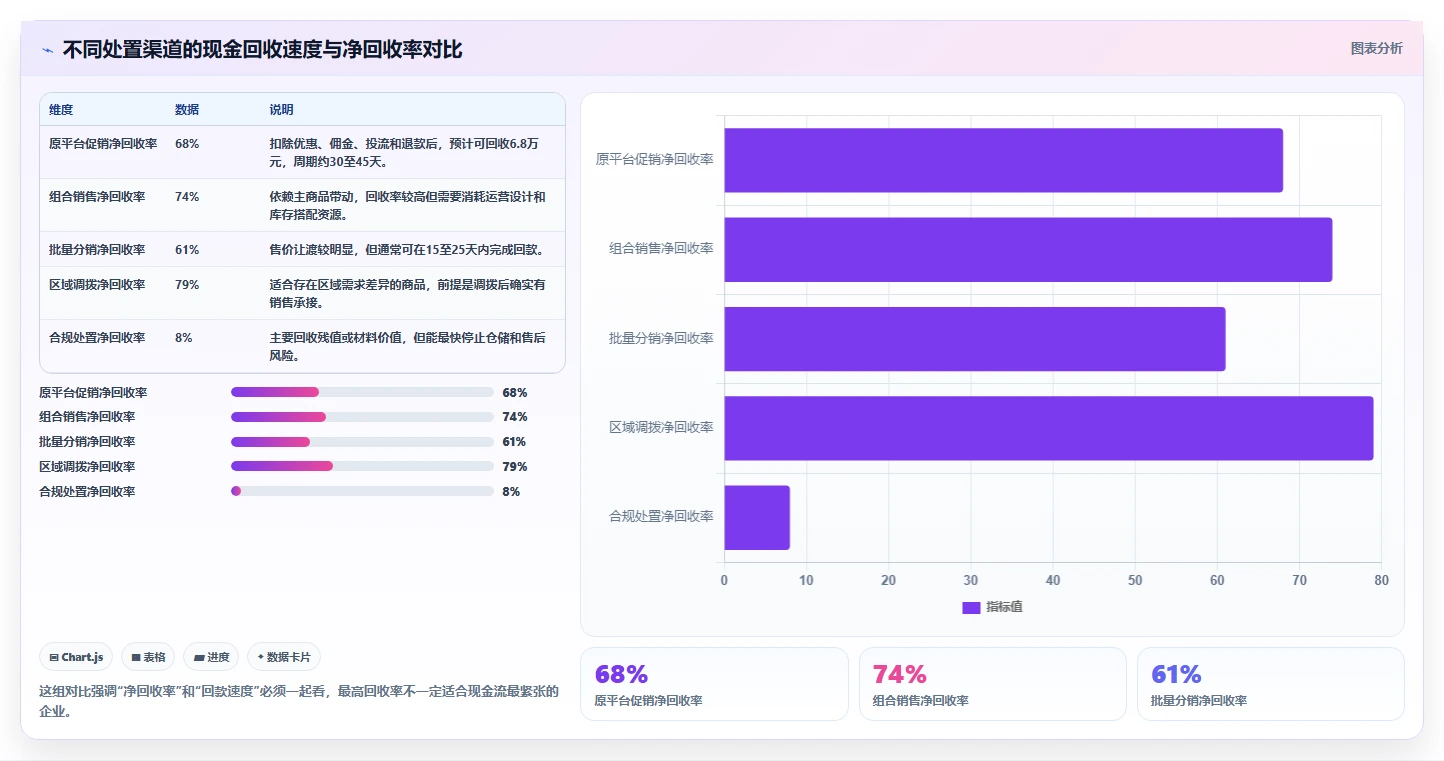This screenshot has height=761, width=1444.
Task: Click the description starting 依赖主商品带动
Action: coord(407,206)
